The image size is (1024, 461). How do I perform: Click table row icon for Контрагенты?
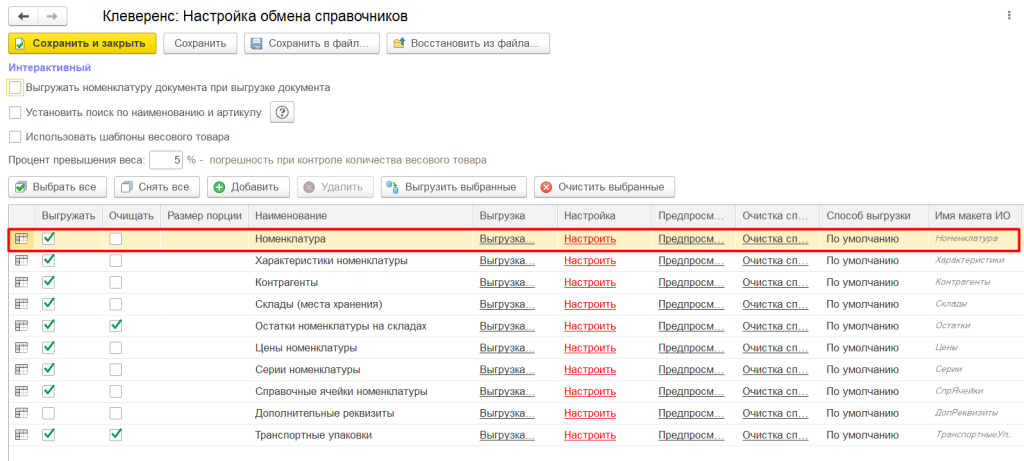coord(22,282)
